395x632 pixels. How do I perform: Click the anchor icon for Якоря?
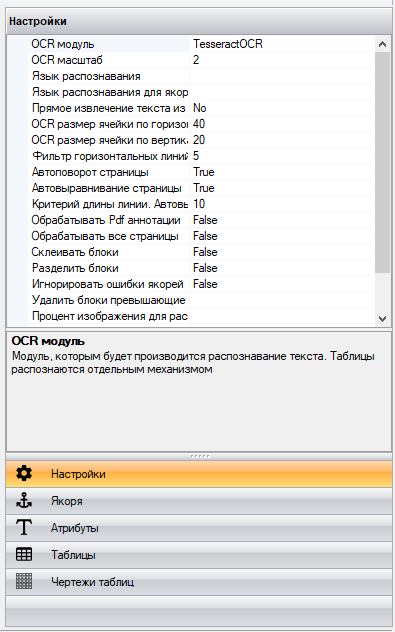click(24, 501)
